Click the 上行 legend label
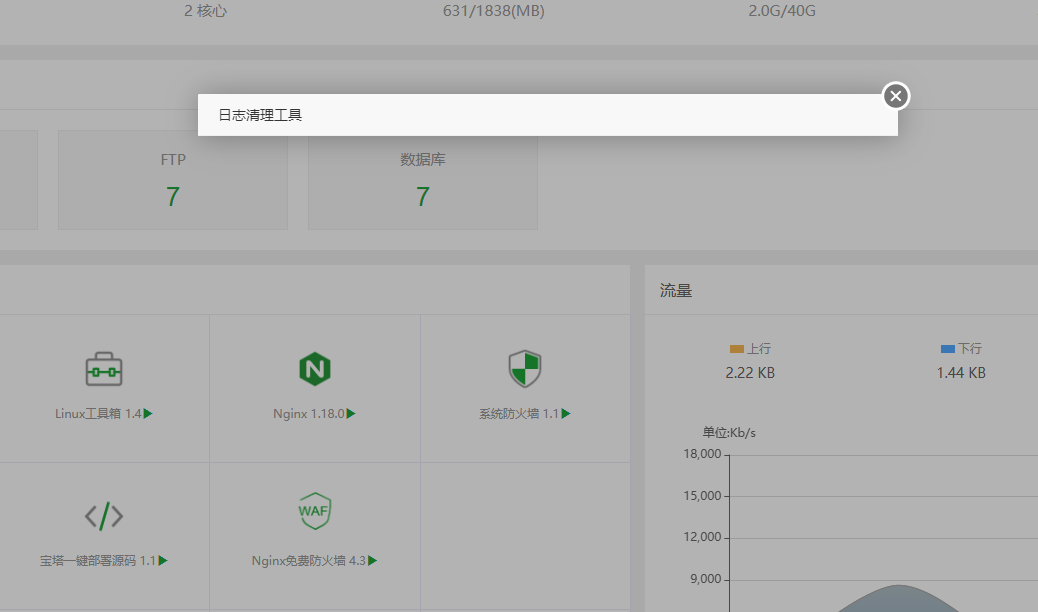 point(759,348)
